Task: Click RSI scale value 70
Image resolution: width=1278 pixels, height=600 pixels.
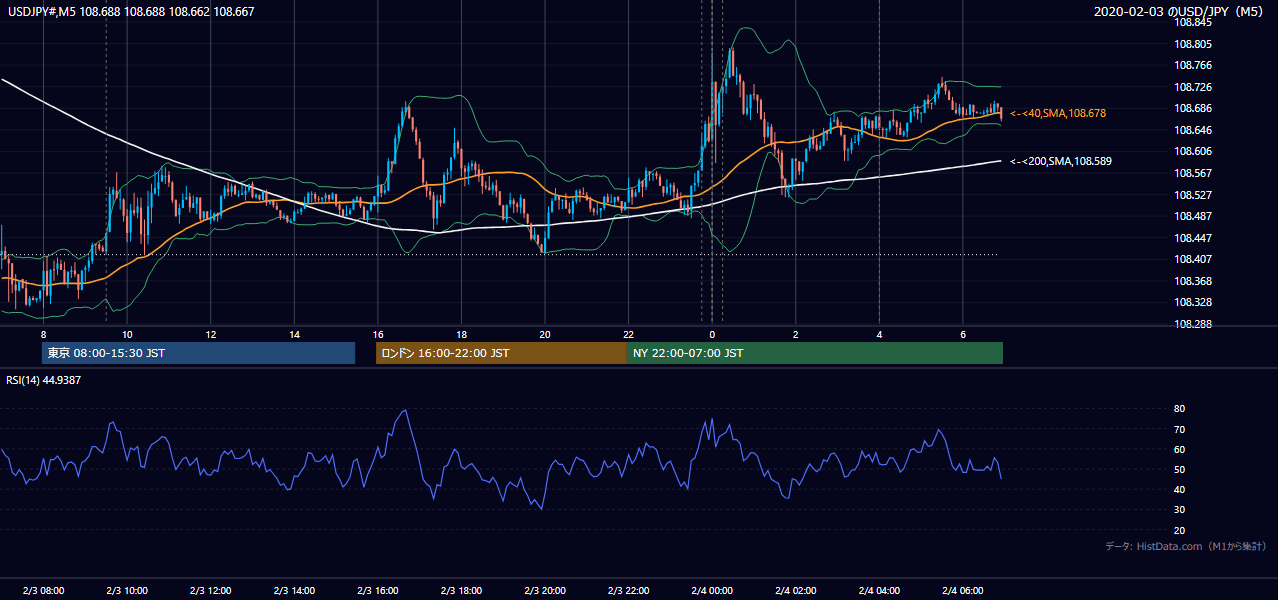Action: [1180, 429]
